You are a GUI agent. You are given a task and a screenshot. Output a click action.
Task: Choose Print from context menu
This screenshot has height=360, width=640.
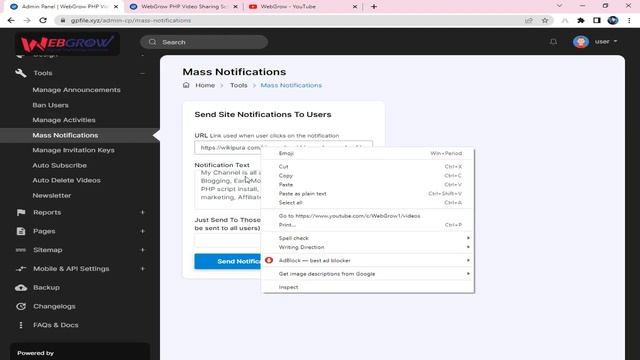pyautogui.click(x=367, y=225)
